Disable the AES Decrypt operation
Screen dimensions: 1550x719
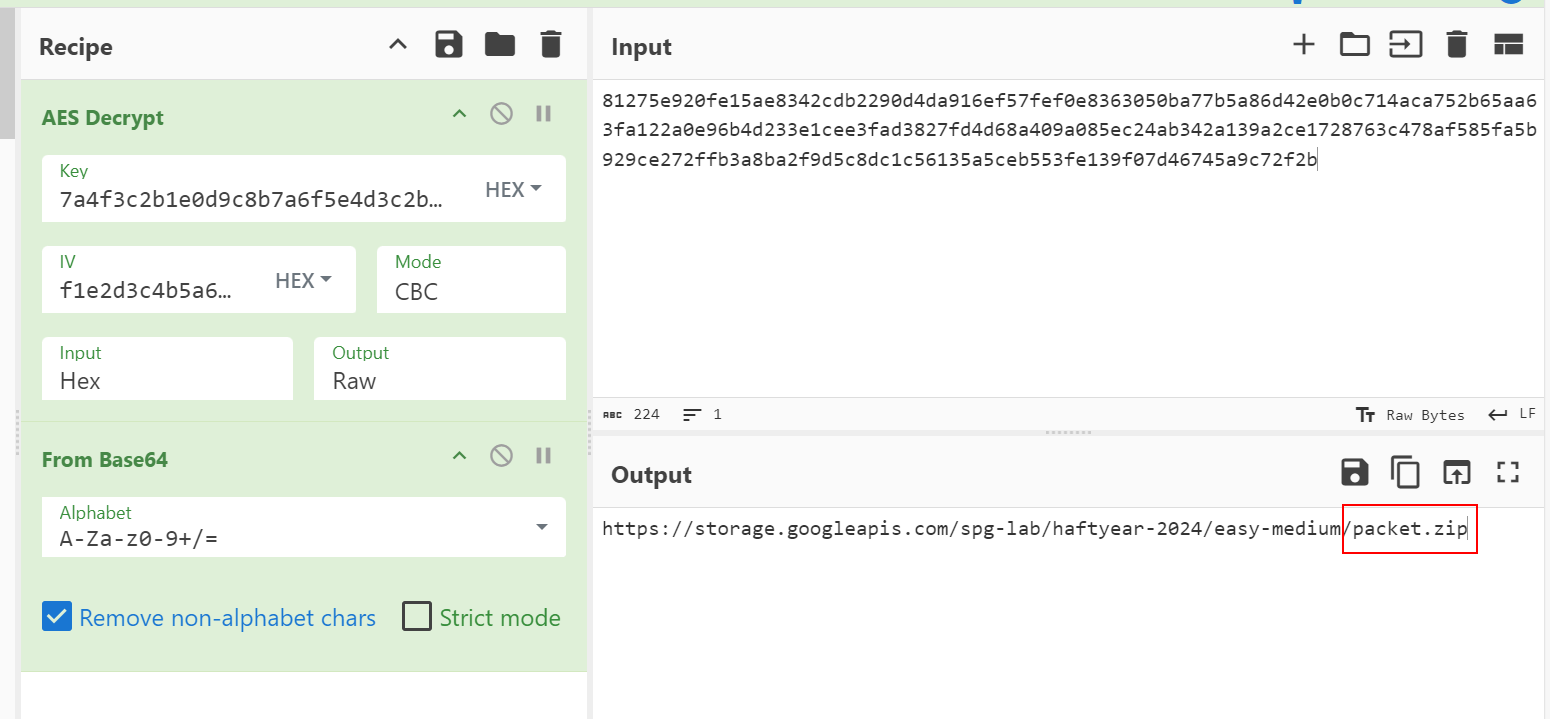(x=501, y=114)
